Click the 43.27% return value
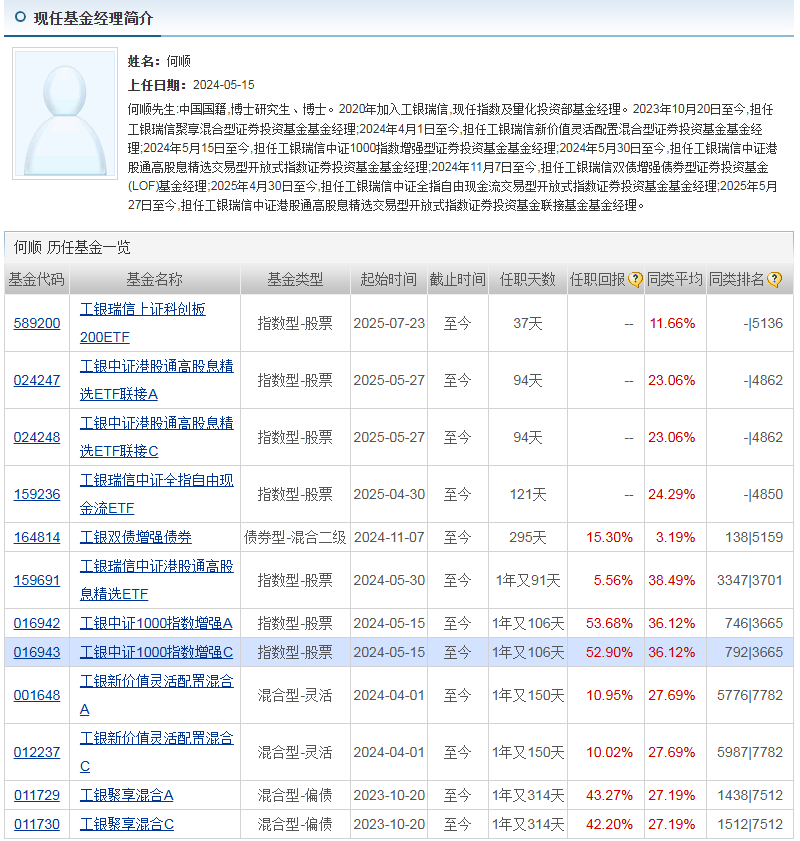The height and width of the screenshot is (841, 800). (609, 795)
